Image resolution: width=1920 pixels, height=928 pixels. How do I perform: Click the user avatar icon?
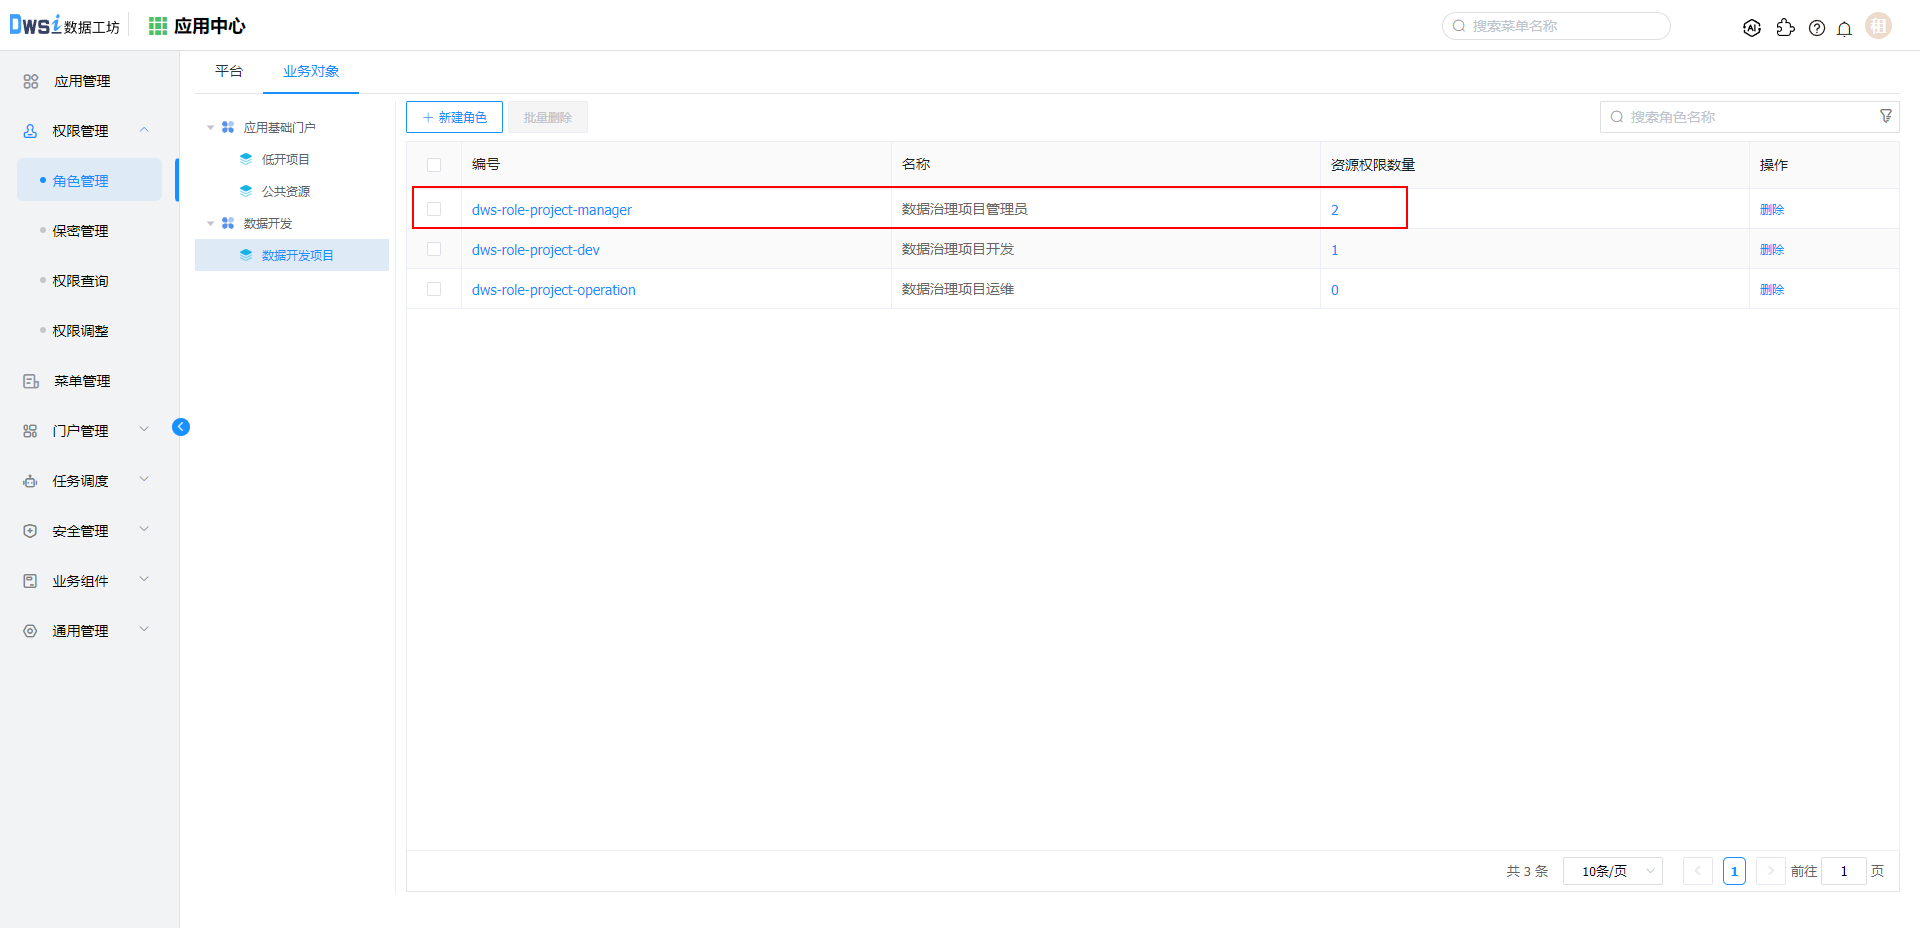coord(1878,26)
